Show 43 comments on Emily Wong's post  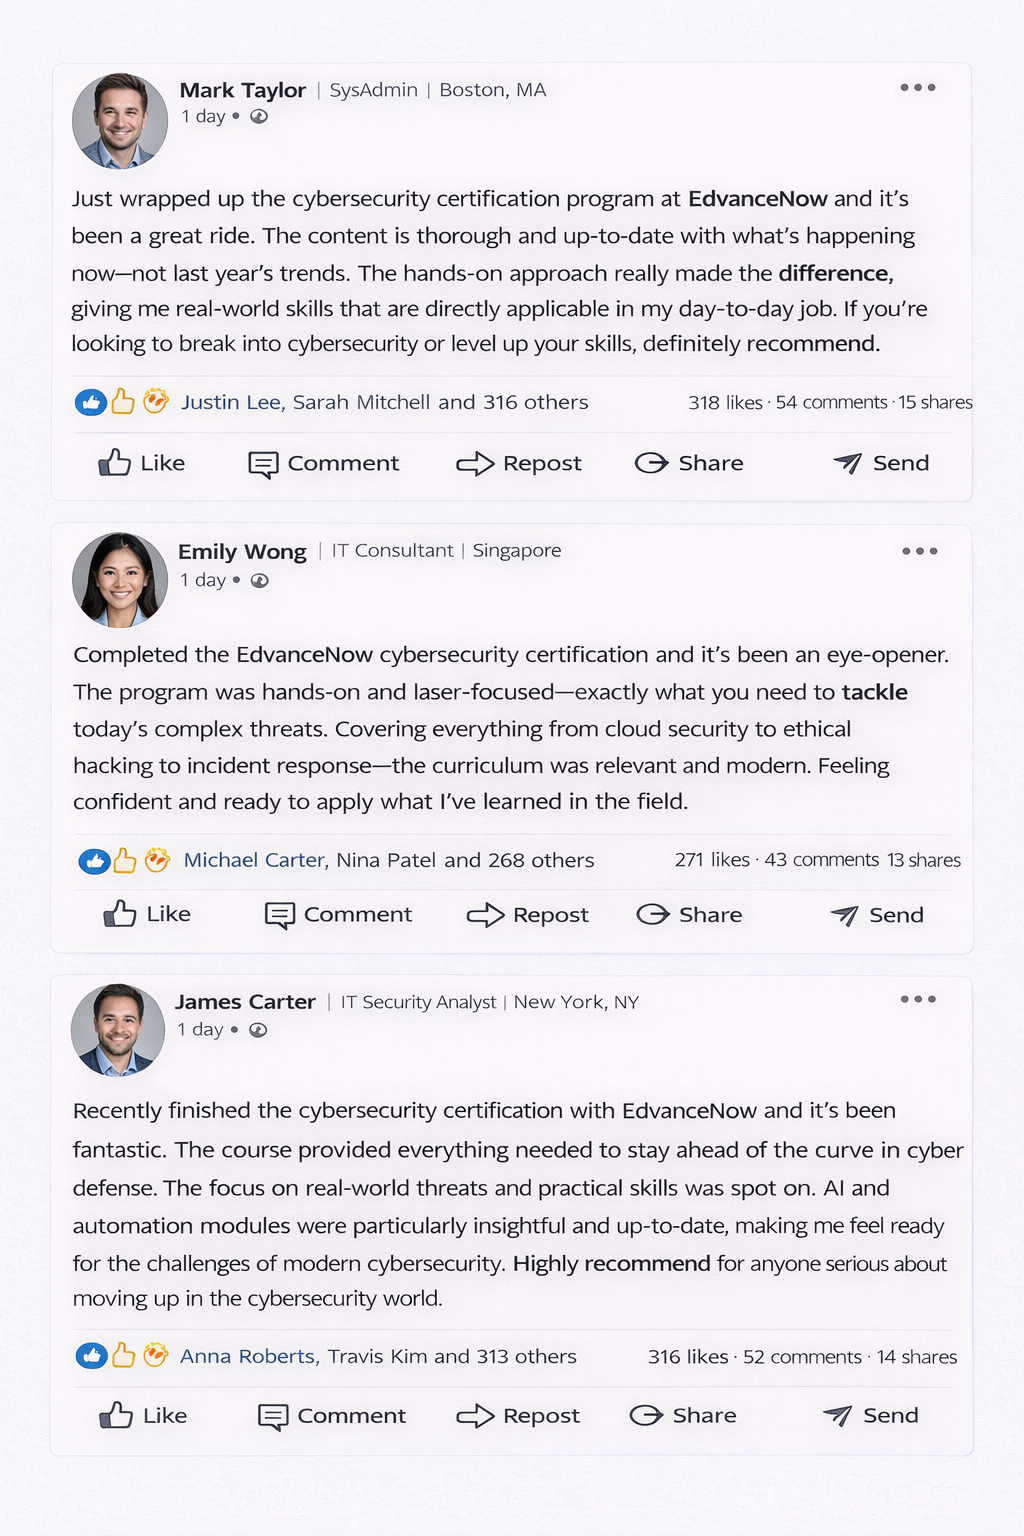point(821,860)
